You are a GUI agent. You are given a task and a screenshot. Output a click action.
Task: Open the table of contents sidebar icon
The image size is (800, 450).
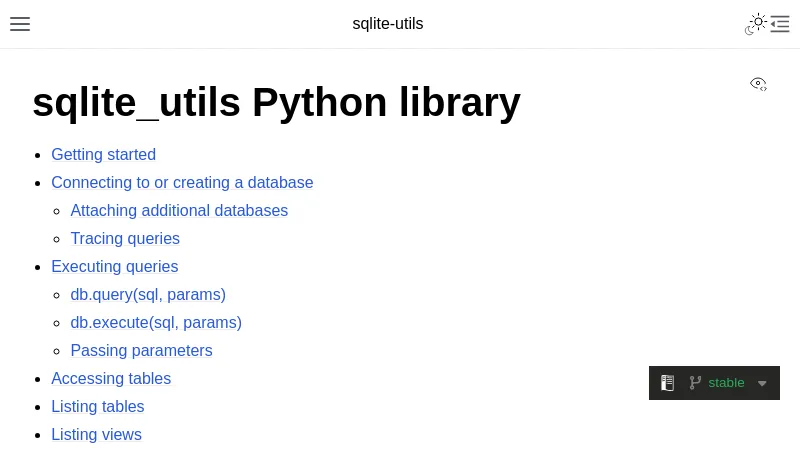[781, 24]
